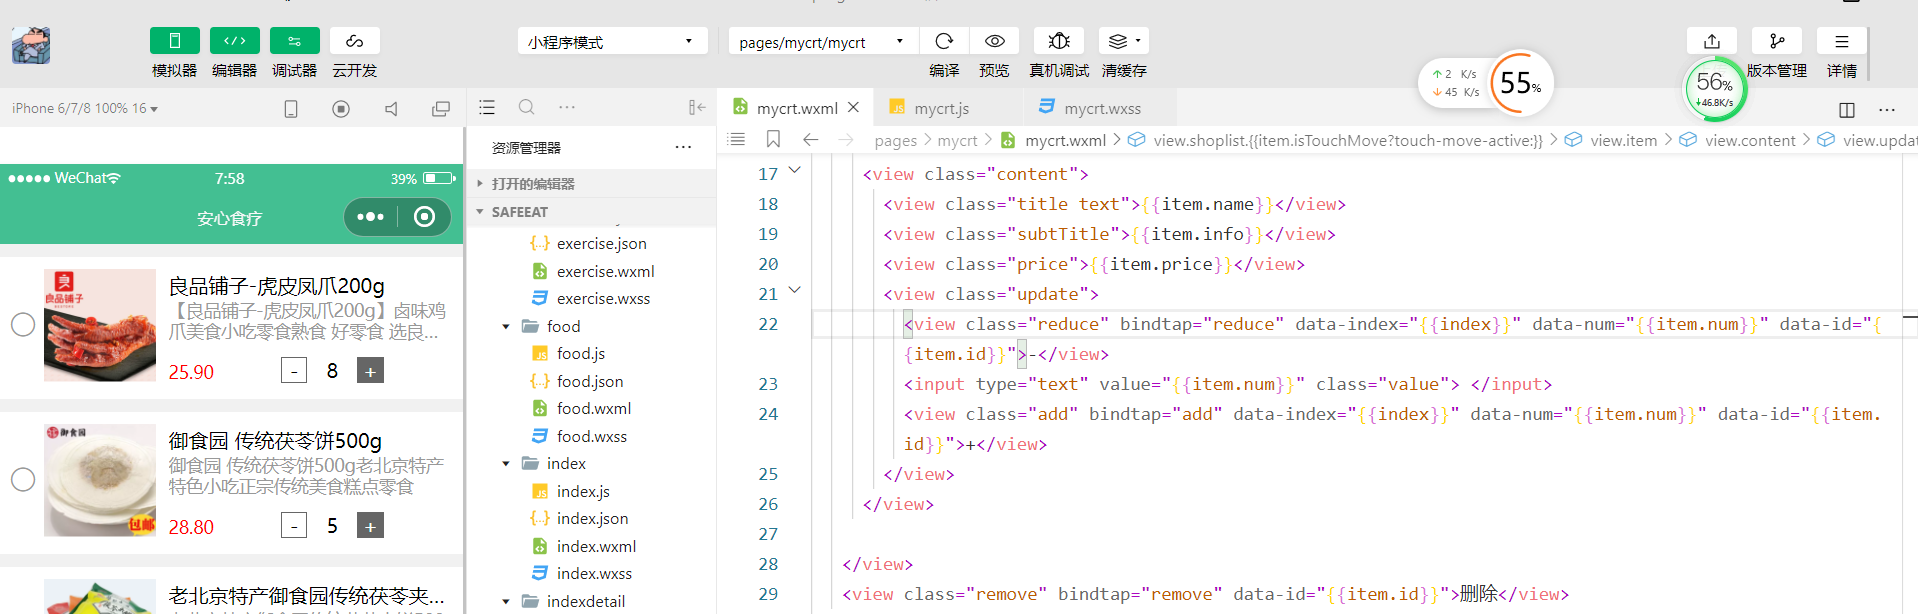This screenshot has height=614, width=1918.
Task: Click the 编译 compile refresh icon
Action: [x=944, y=41]
